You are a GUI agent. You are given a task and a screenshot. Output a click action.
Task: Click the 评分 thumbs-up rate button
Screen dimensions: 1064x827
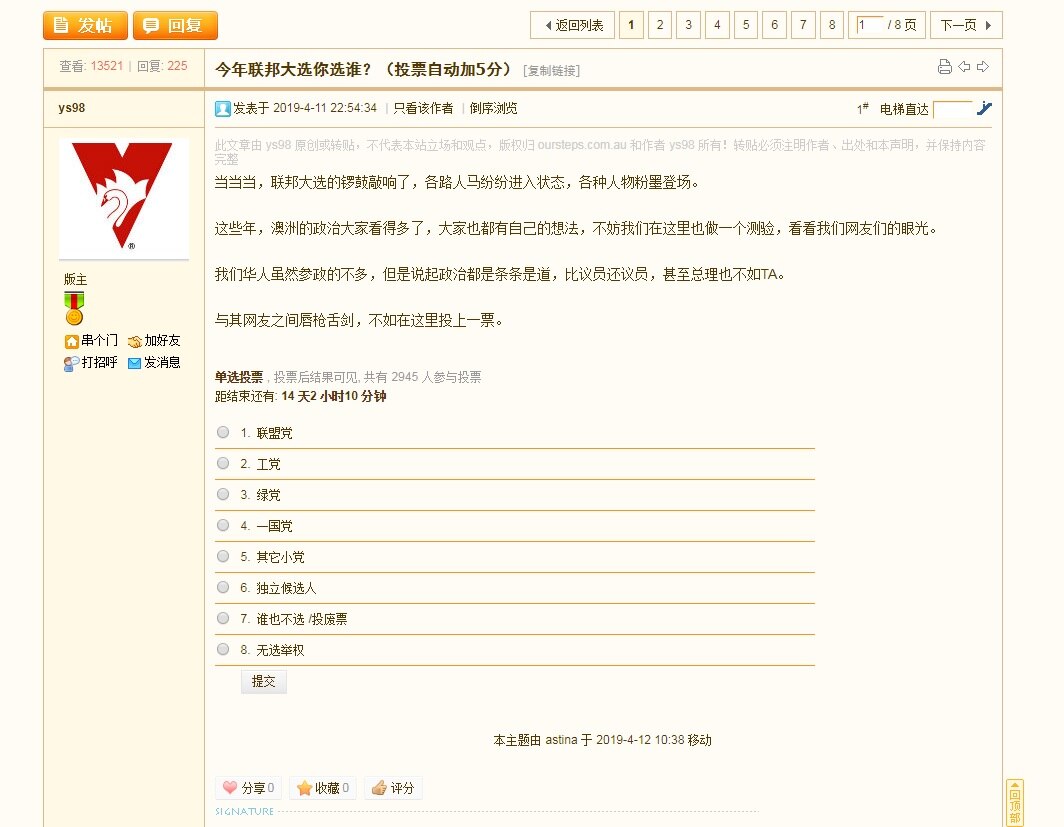point(392,788)
